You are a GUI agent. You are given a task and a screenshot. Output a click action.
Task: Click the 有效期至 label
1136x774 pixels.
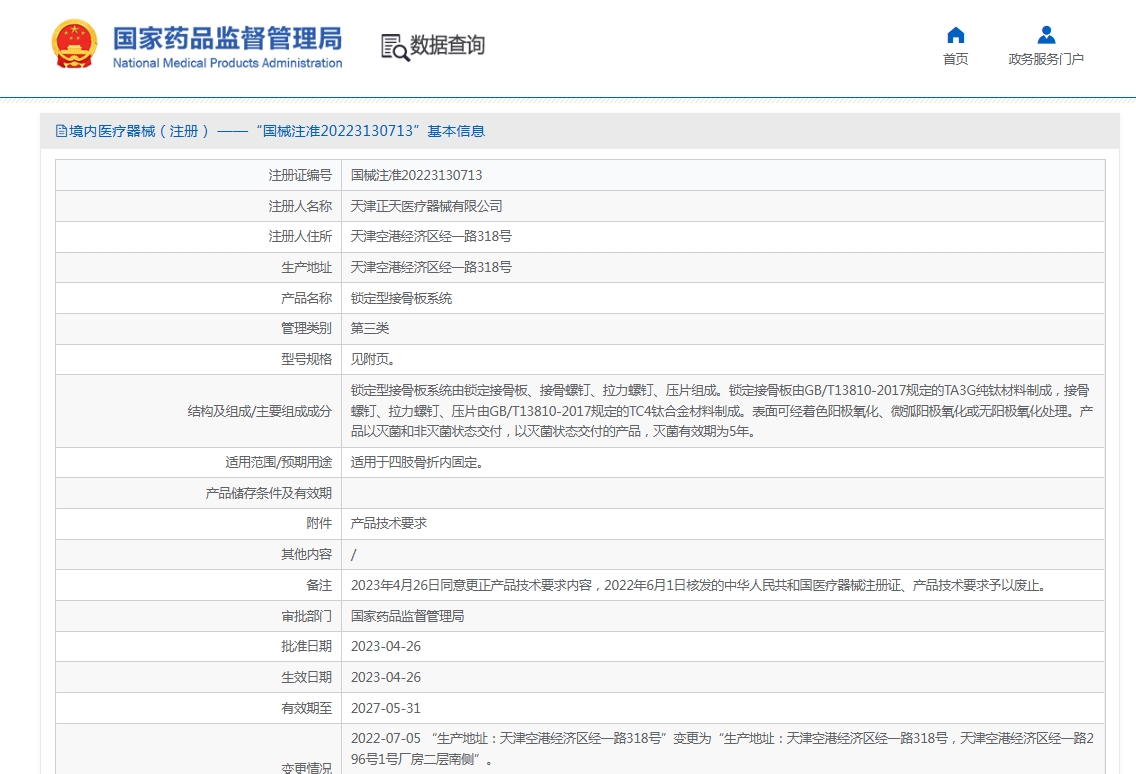(306, 709)
